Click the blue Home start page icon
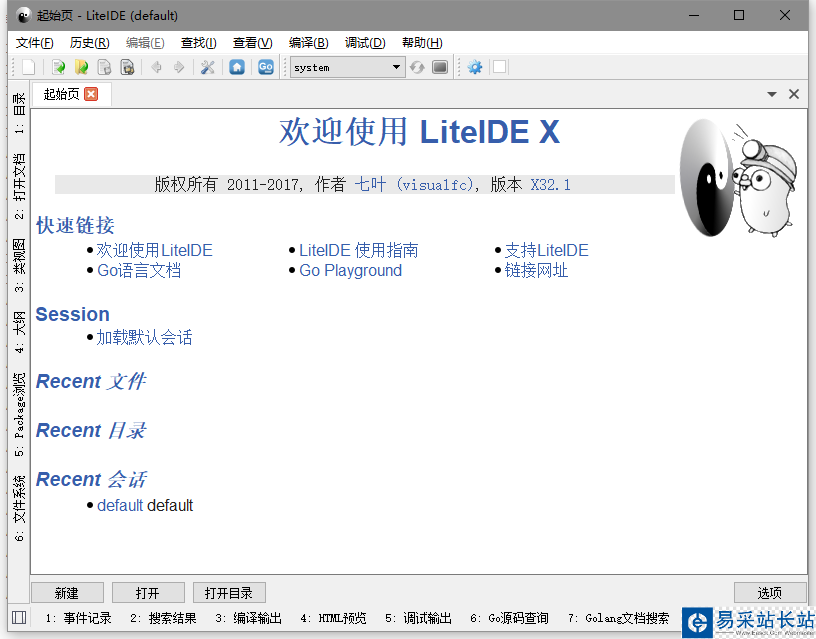Image resolution: width=816 pixels, height=639 pixels. coord(237,67)
